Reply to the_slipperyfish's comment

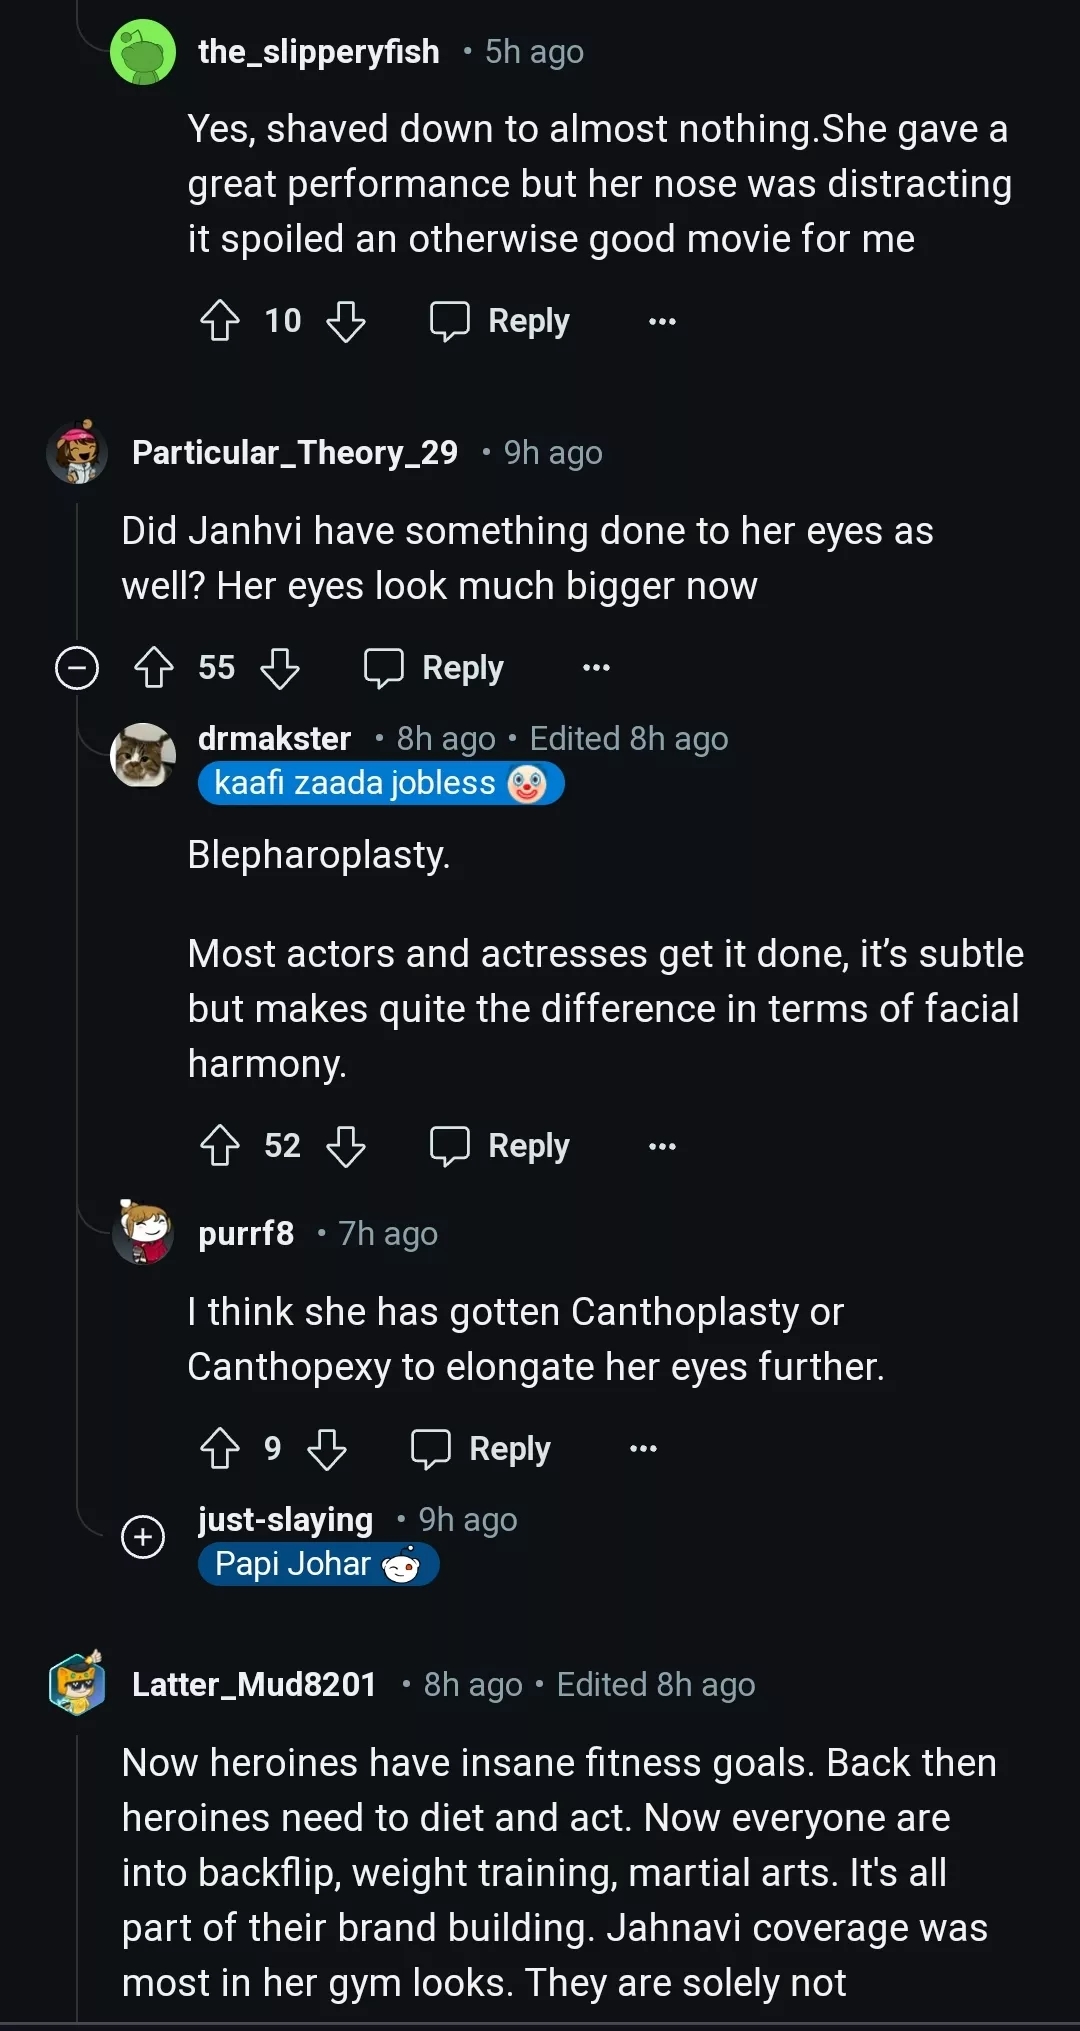pos(500,321)
